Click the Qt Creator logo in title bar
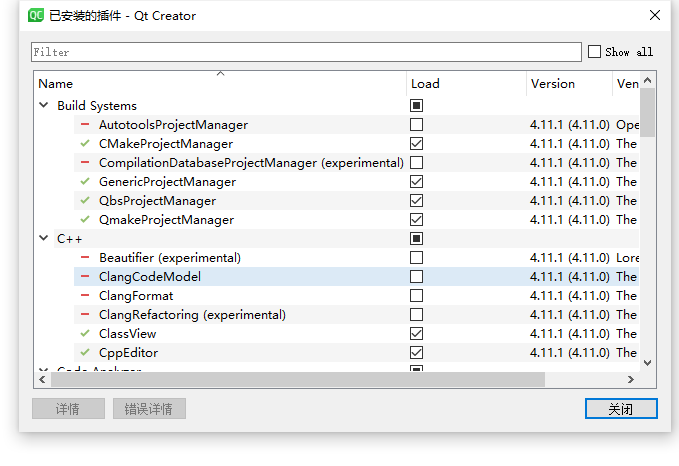 [x=36, y=16]
